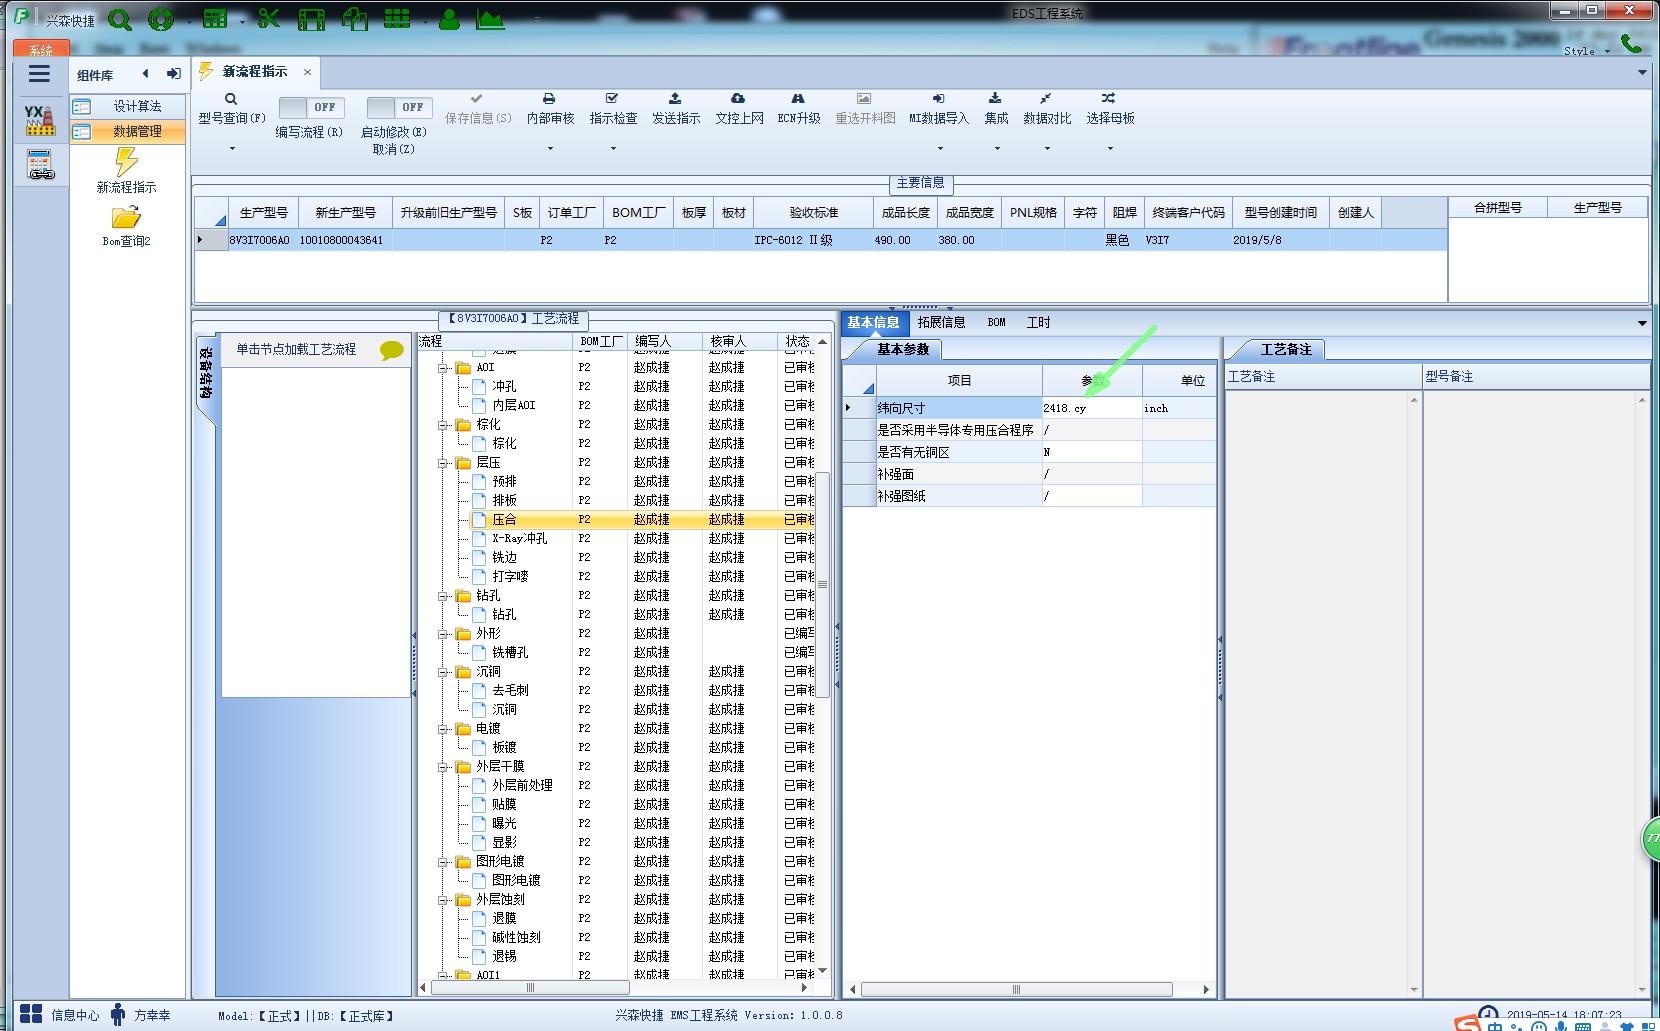This screenshot has width=1660, height=1031.
Task: Select the 碱性蚀刻 tree item
Action: pos(516,937)
